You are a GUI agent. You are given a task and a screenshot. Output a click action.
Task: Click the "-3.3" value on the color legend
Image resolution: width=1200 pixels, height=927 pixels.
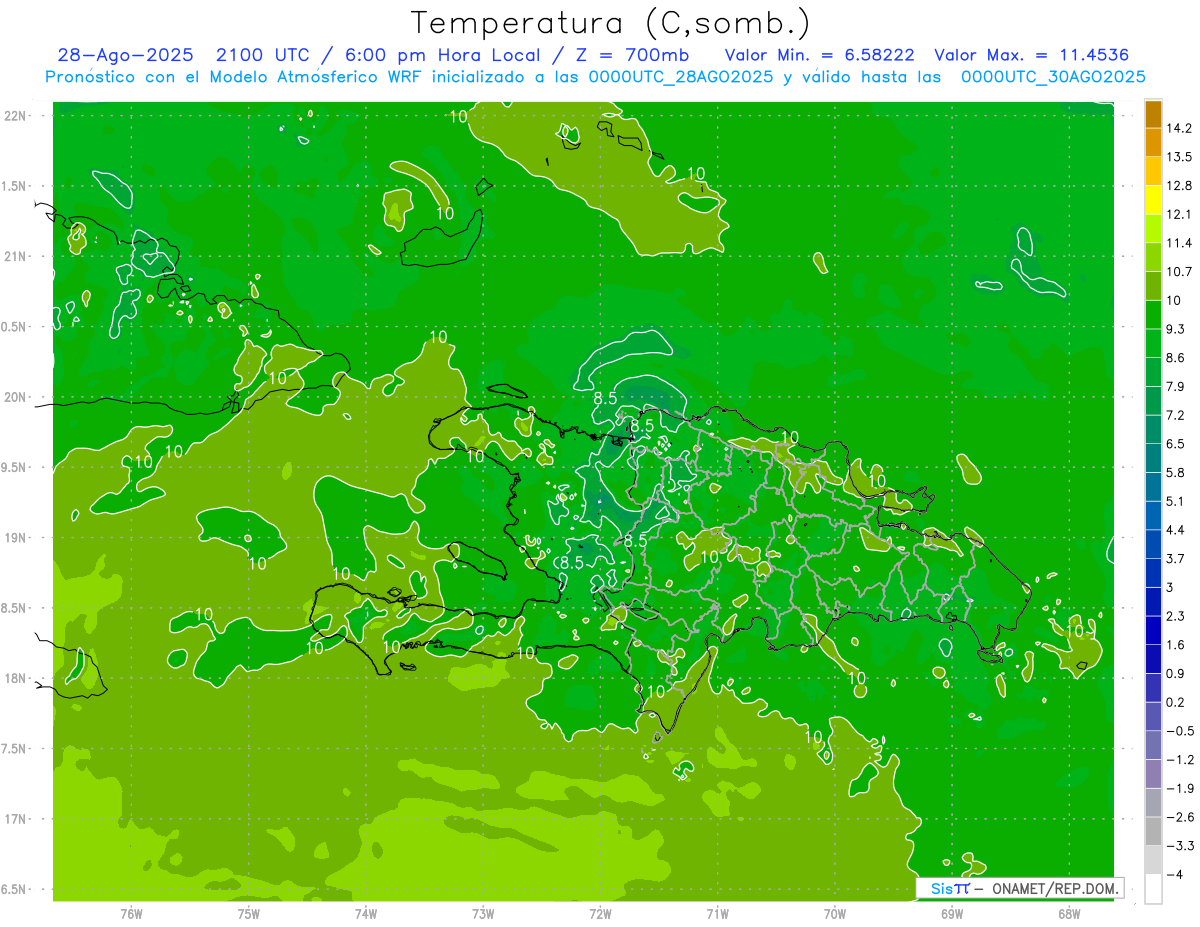(x=1179, y=846)
